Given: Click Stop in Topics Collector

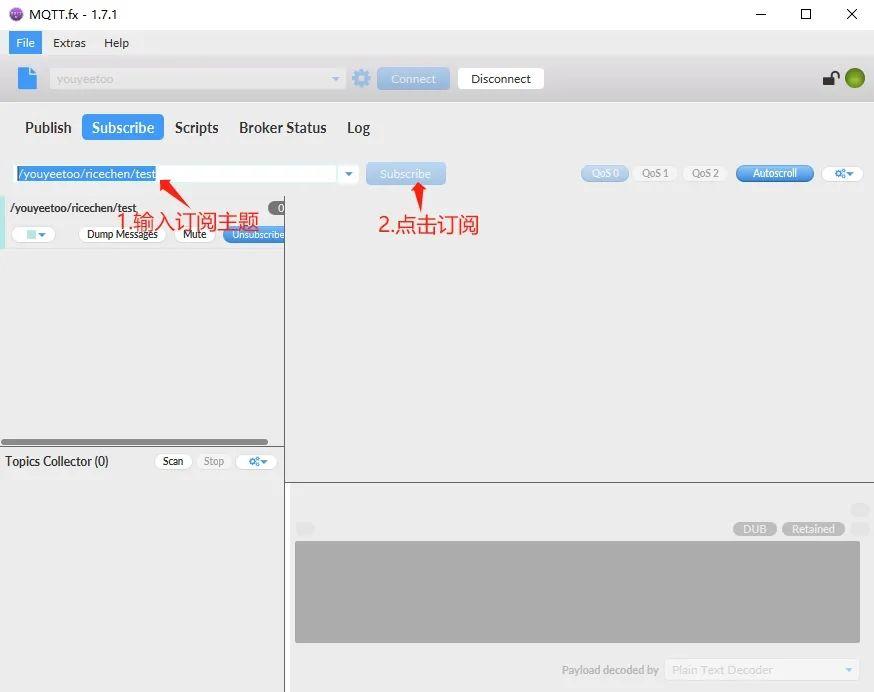Looking at the screenshot, I should [213, 461].
